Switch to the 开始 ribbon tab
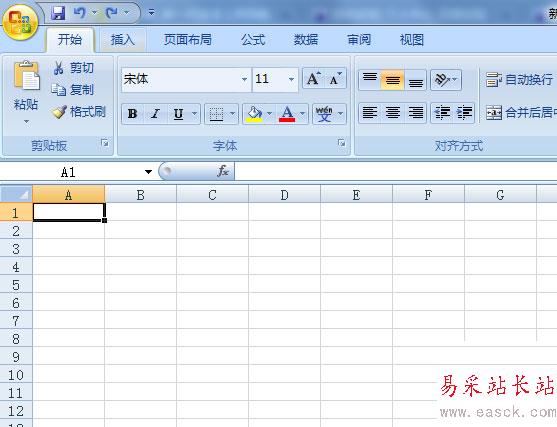Screen dimensions: 557x427 coord(70,39)
